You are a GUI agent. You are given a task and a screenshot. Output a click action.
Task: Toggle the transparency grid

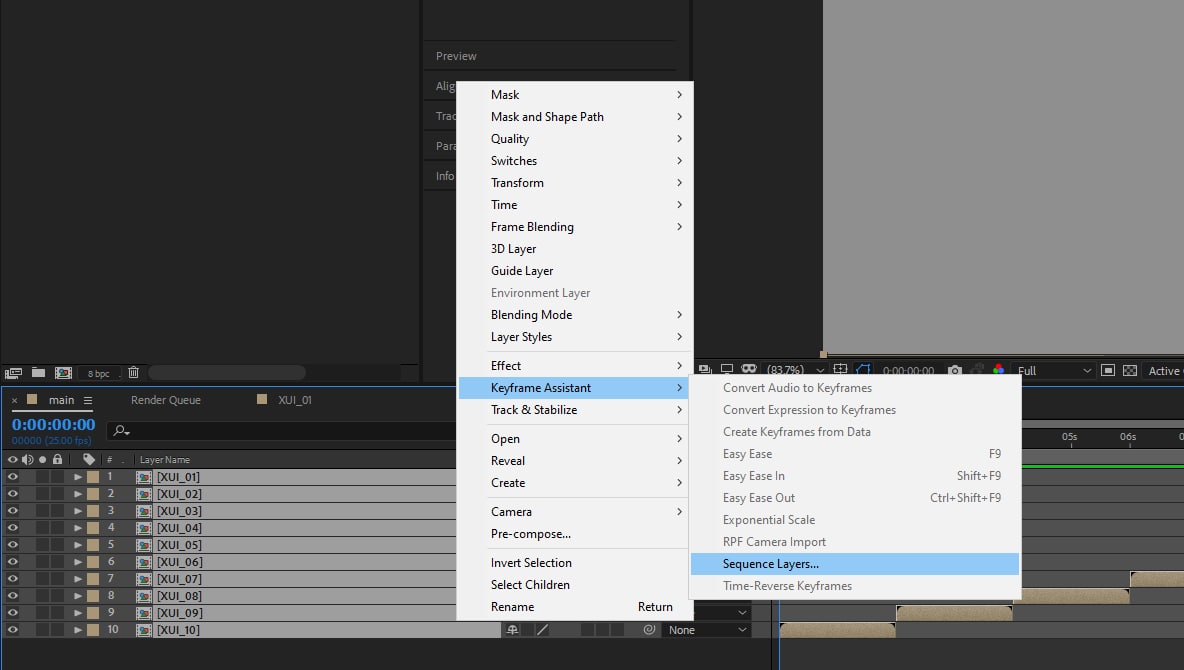pos(1130,370)
